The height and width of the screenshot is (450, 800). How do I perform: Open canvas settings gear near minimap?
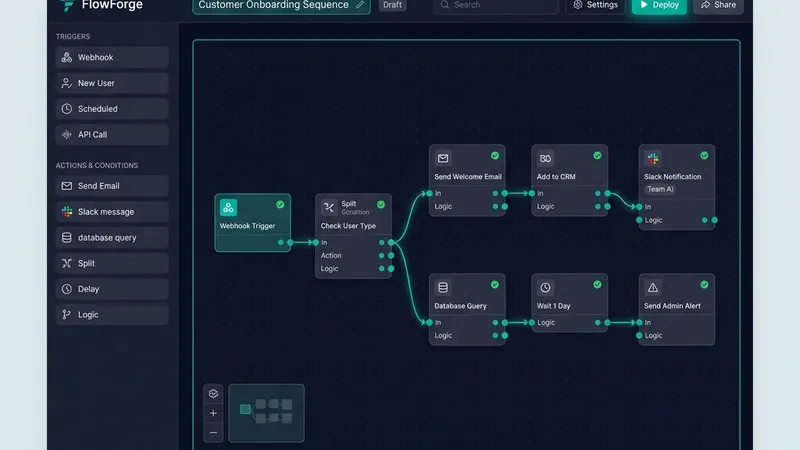(x=213, y=394)
